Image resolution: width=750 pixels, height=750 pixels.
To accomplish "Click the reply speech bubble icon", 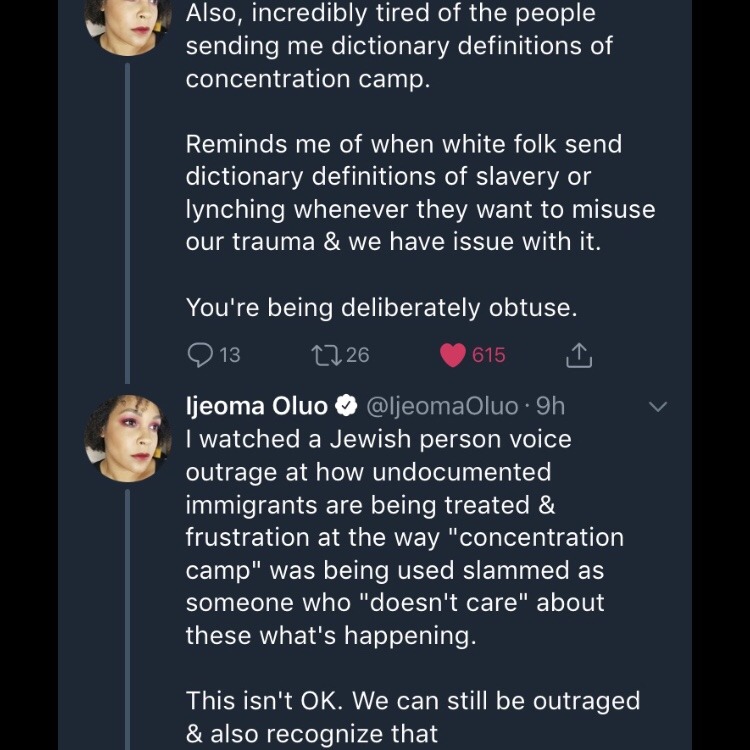I will tap(201, 355).
